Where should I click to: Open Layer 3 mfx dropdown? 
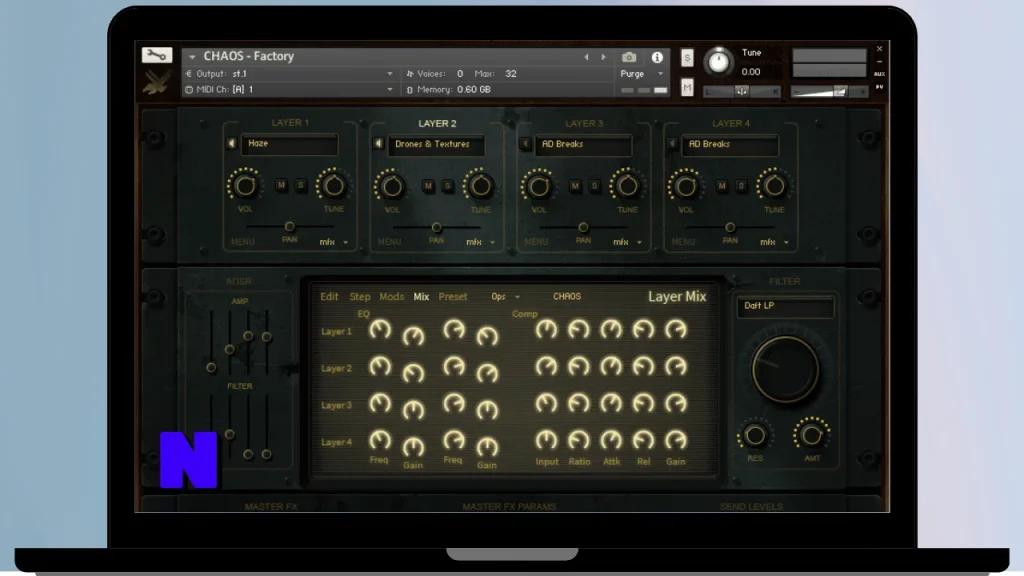point(627,242)
